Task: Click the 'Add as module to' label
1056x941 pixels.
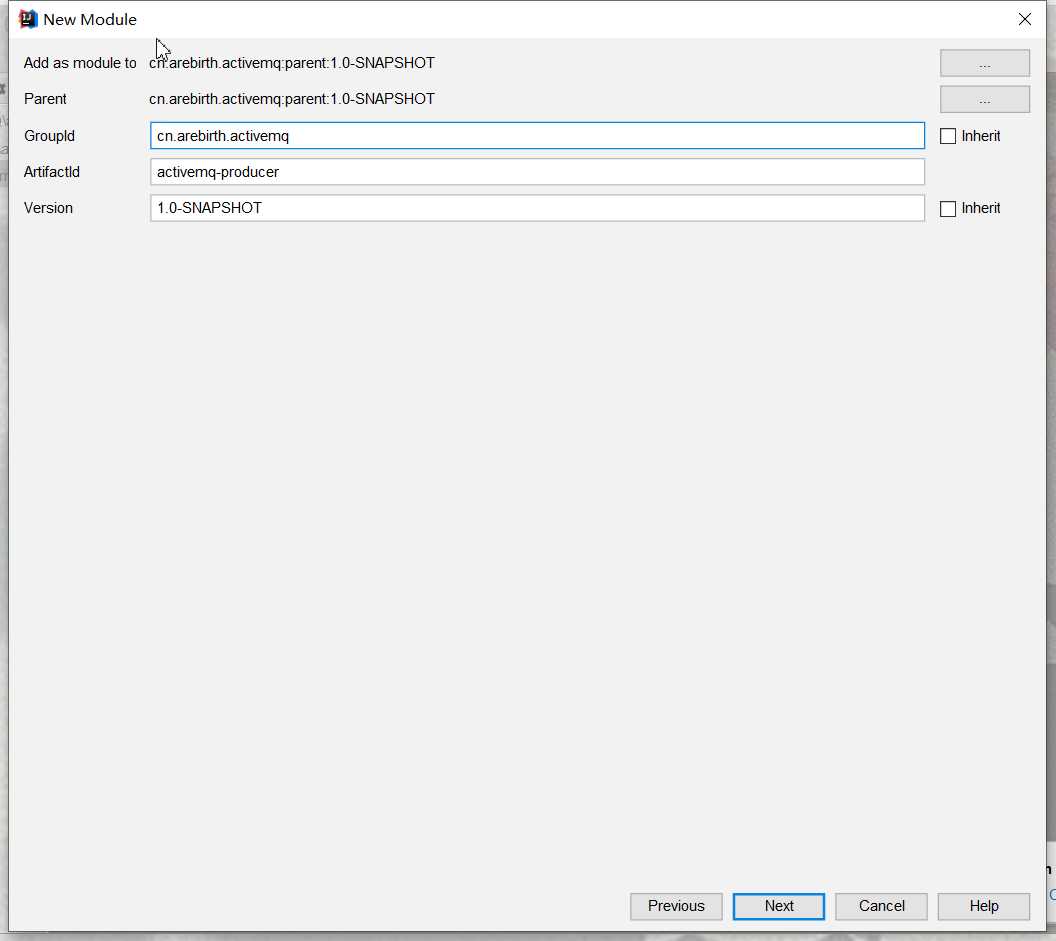Action: point(80,63)
